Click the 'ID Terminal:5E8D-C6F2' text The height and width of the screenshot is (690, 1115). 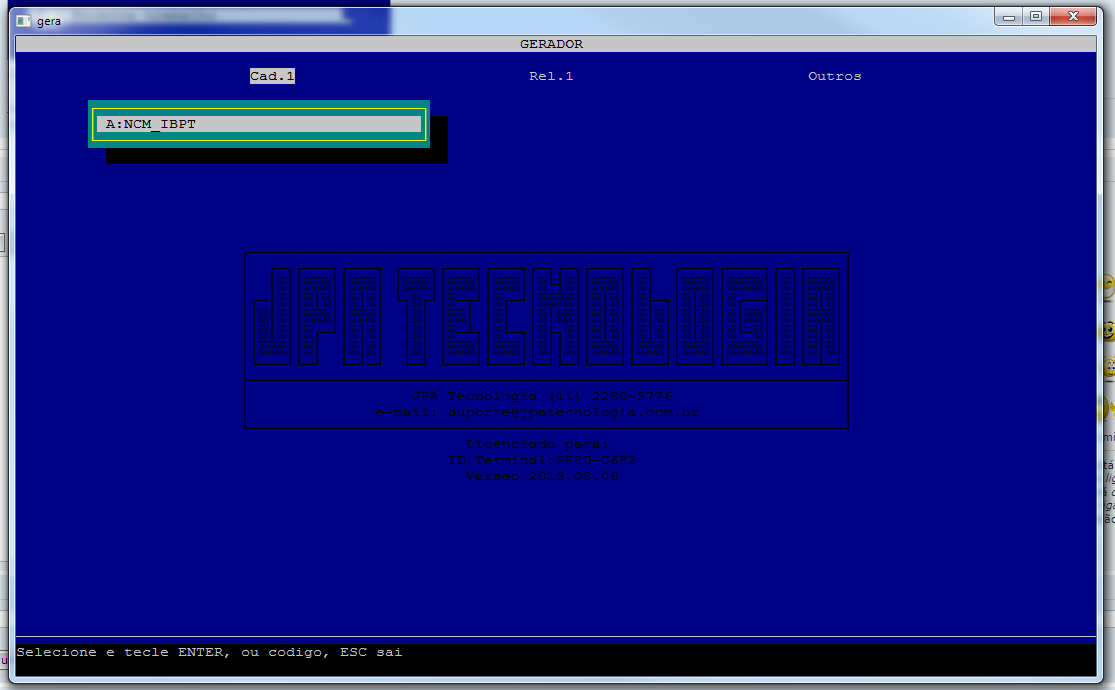point(542,460)
